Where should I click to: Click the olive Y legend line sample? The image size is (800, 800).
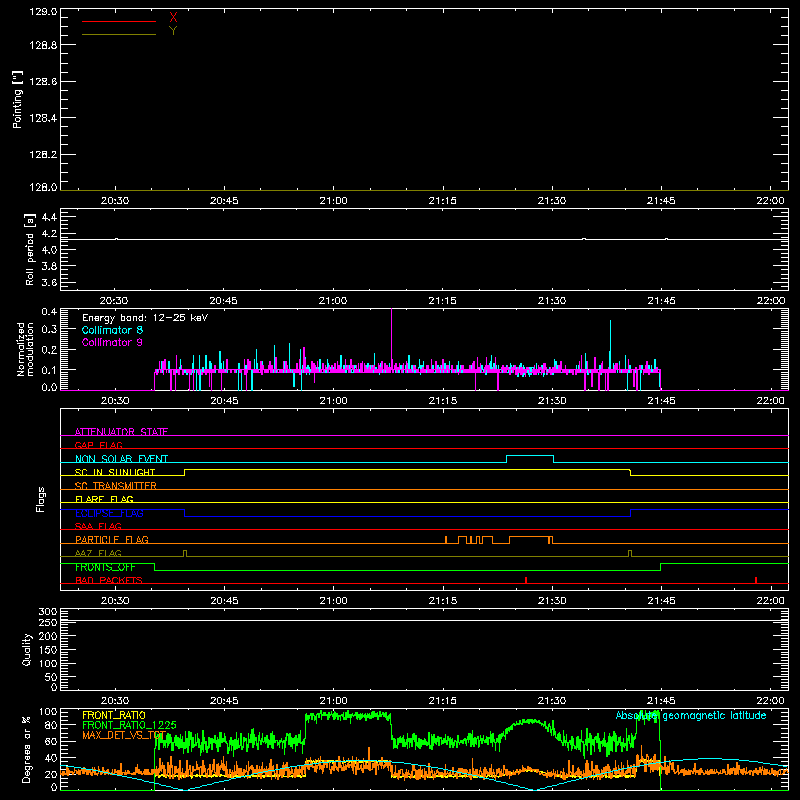point(119,34)
